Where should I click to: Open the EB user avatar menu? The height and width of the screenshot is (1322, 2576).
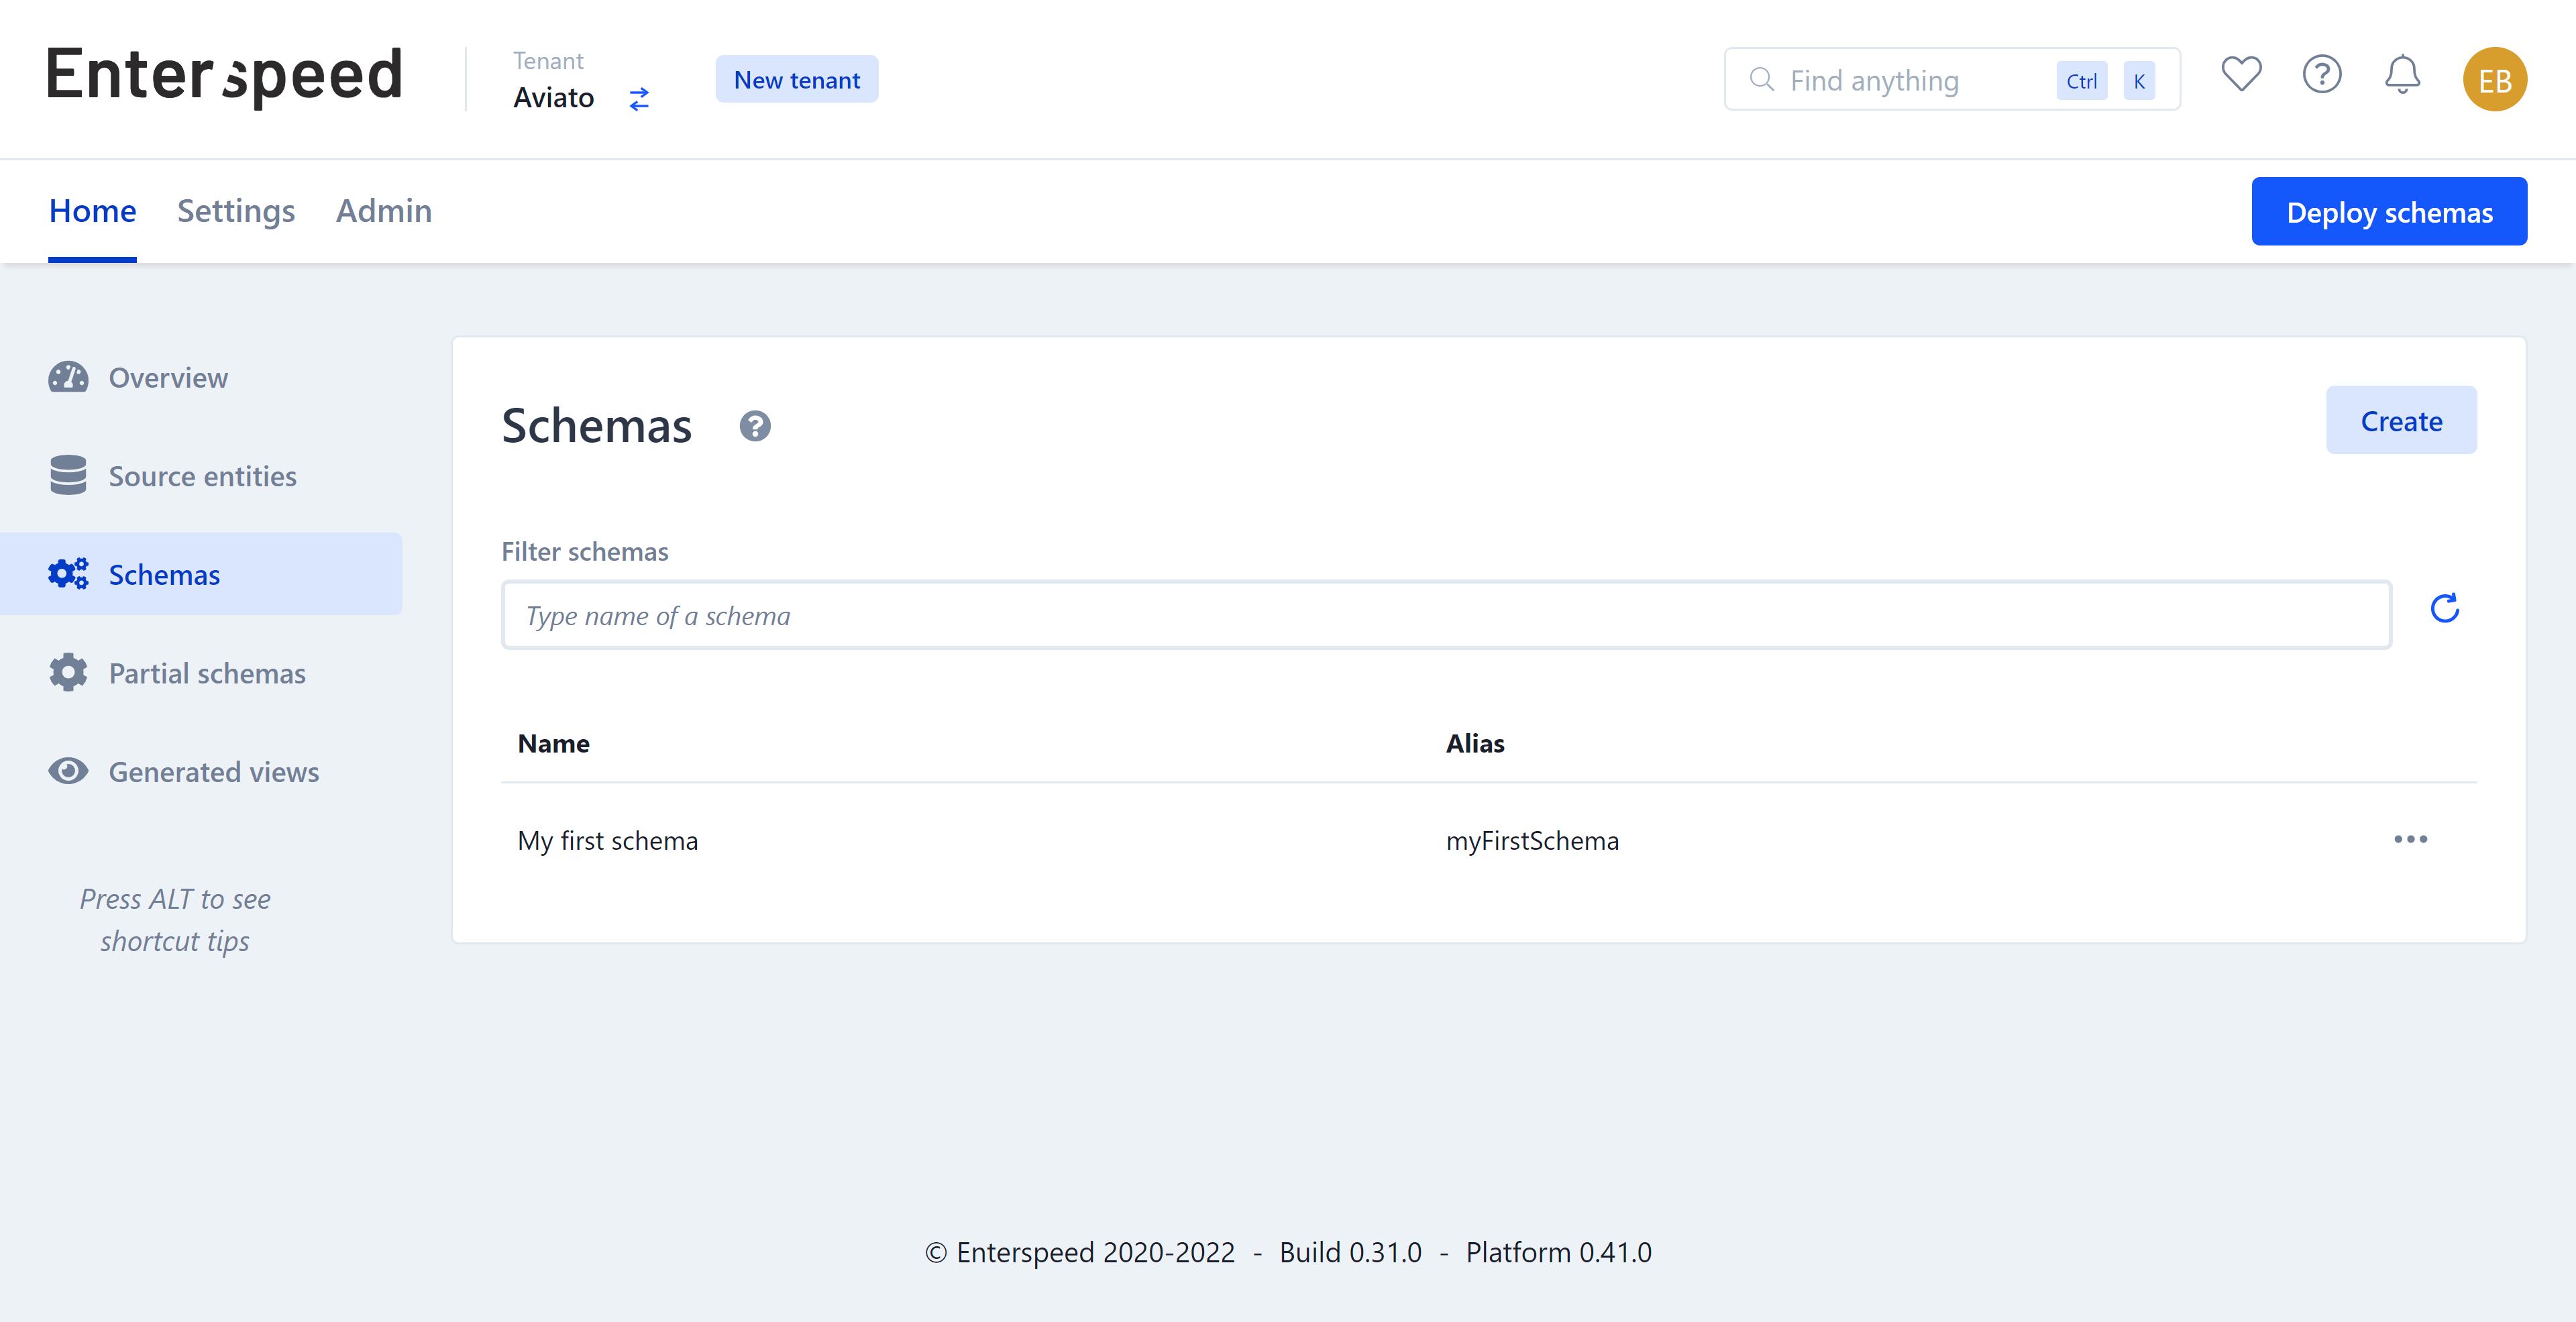coord(2494,79)
